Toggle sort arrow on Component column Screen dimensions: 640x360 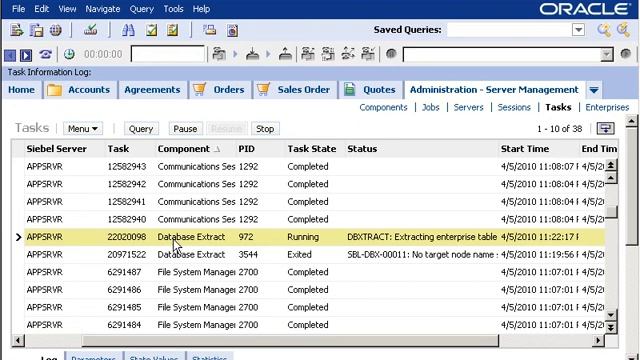[218, 149]
